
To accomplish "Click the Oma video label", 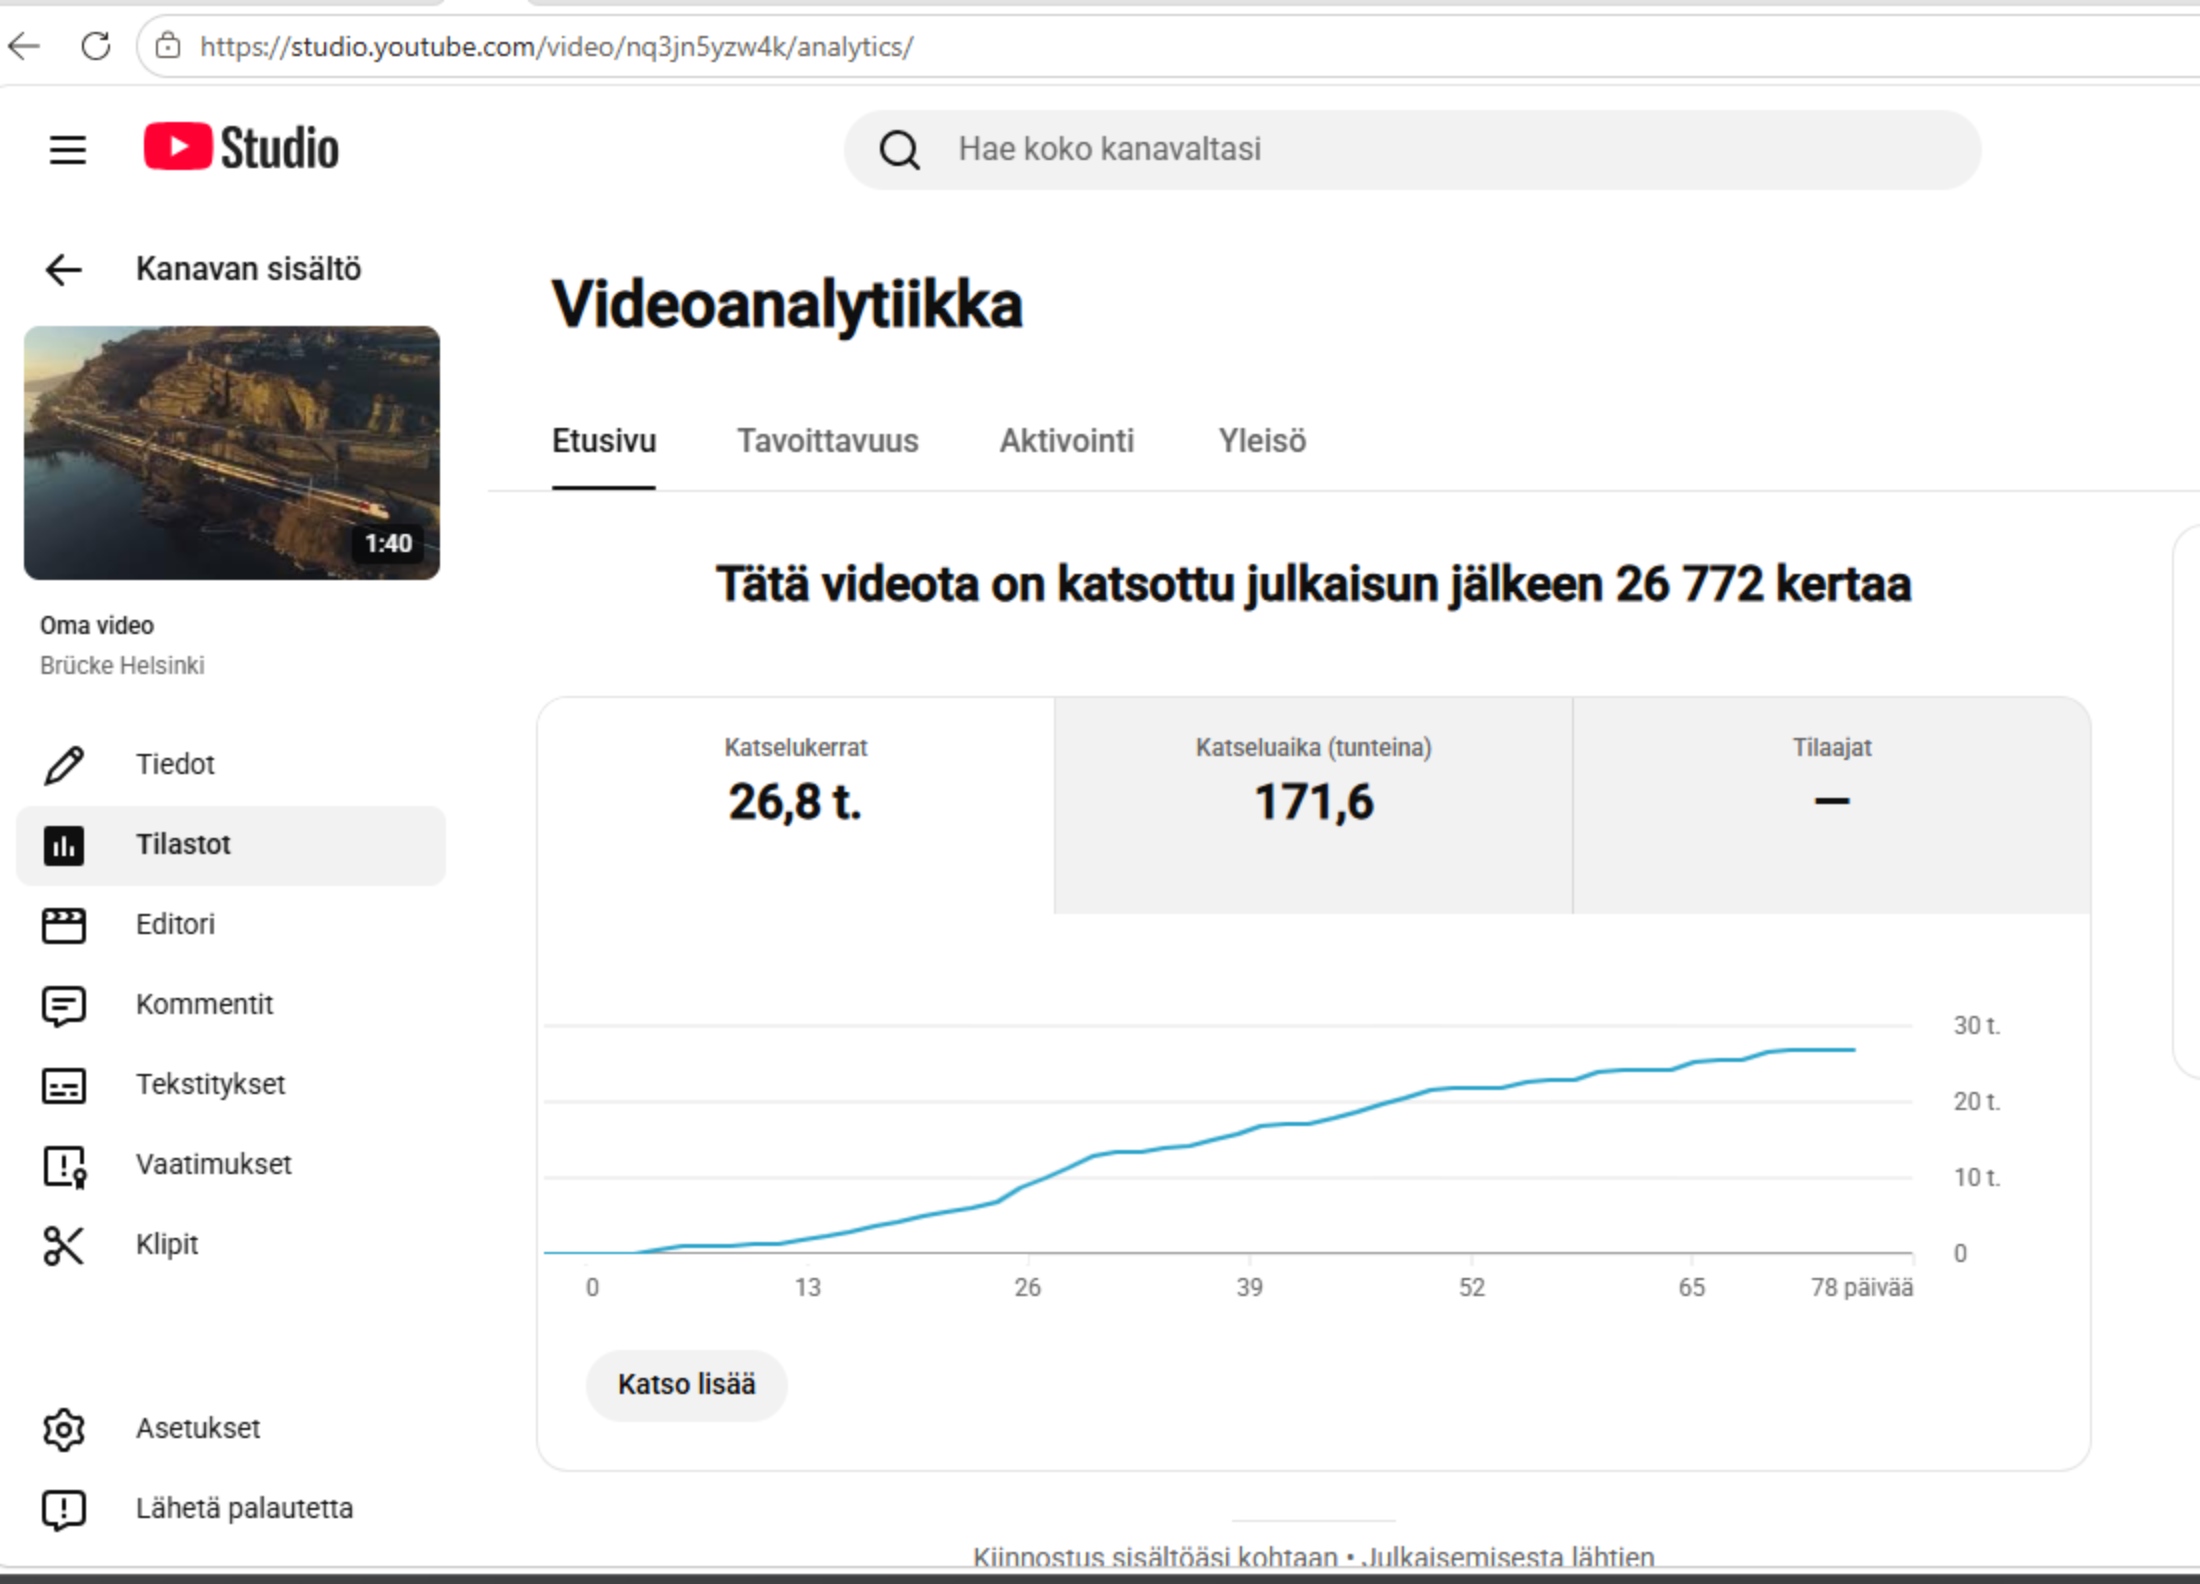I will pos(97,626).
